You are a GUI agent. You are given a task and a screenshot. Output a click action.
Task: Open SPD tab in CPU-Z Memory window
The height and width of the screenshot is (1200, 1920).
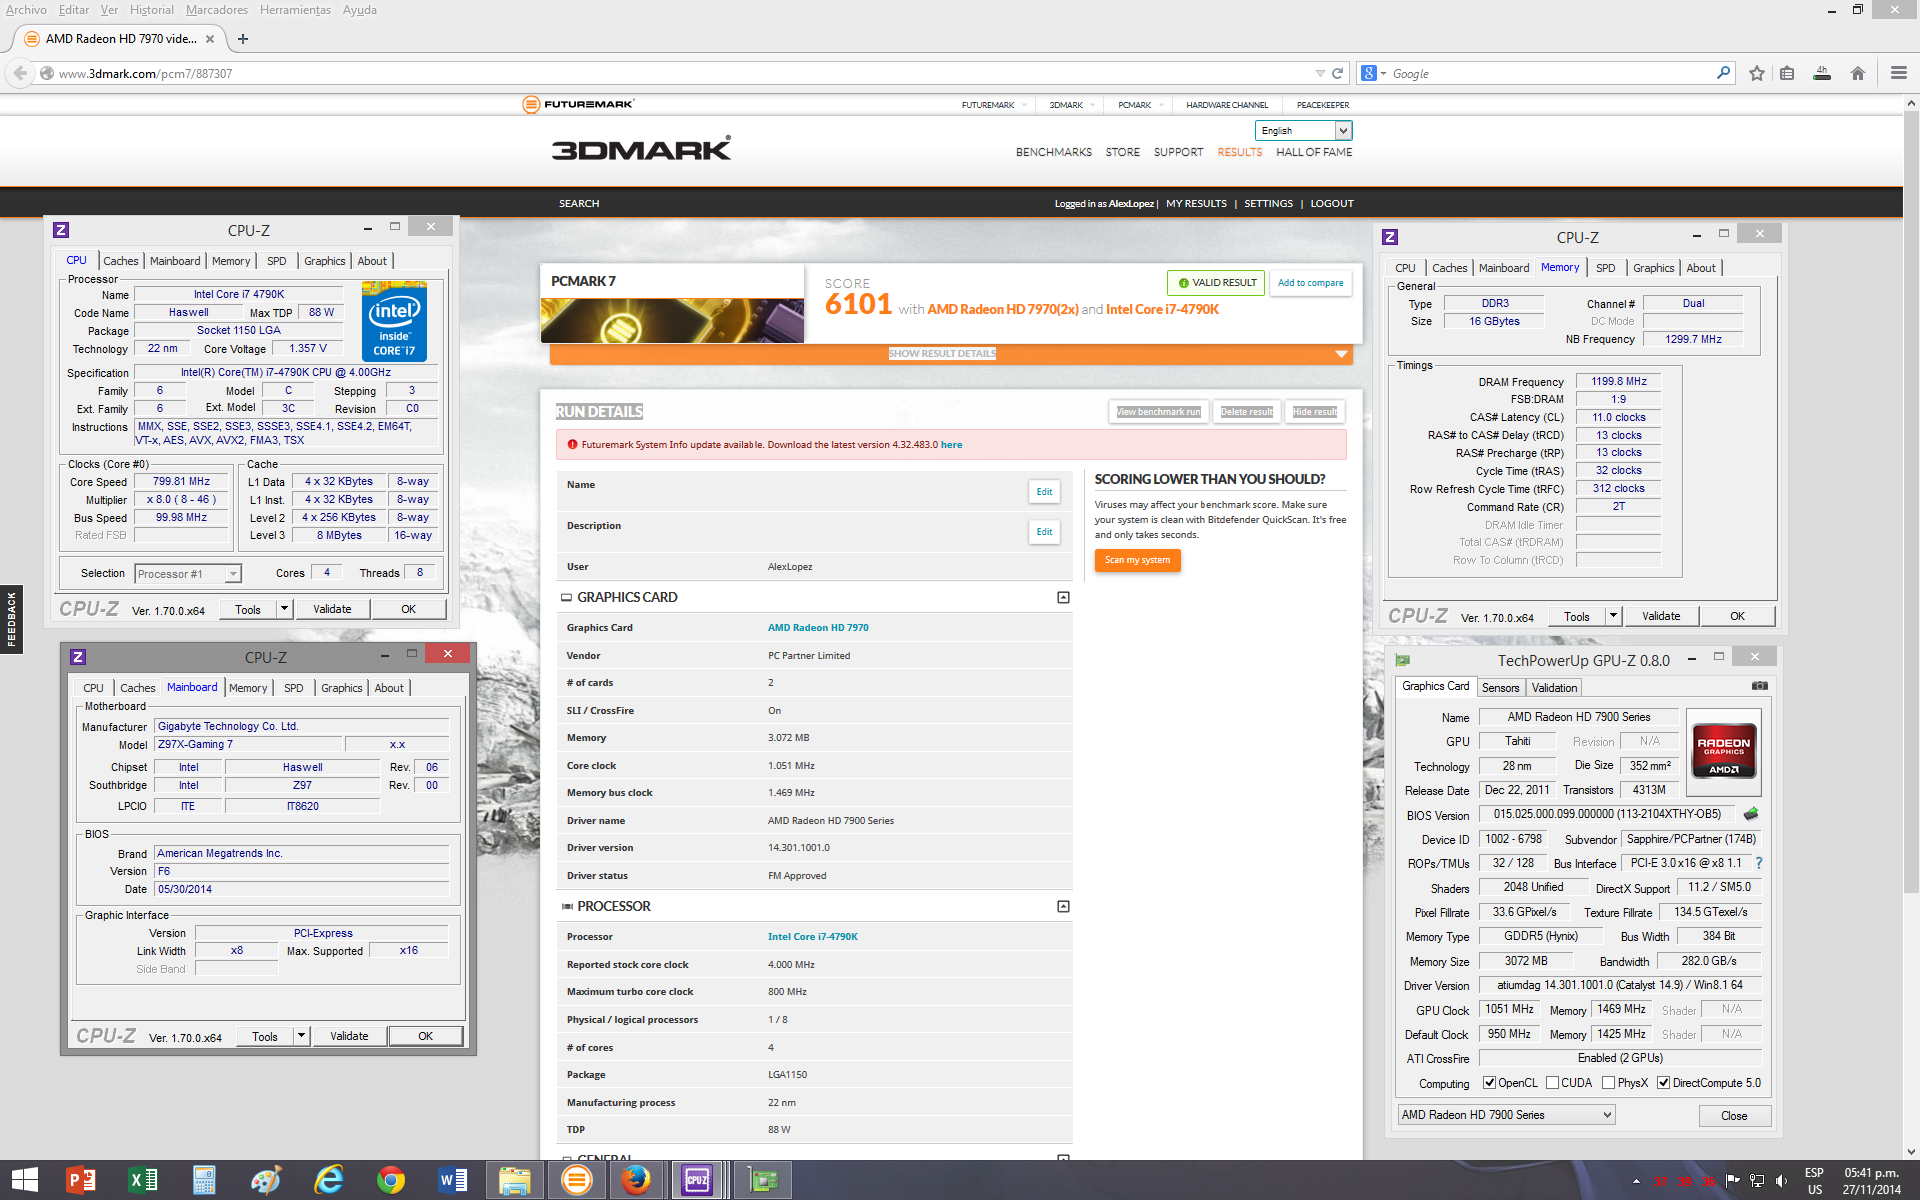1605,268
